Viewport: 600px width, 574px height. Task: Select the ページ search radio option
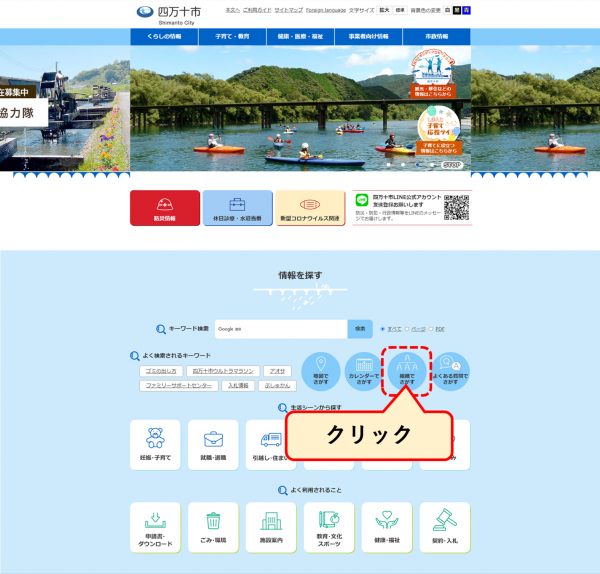[x=406, y=328]
